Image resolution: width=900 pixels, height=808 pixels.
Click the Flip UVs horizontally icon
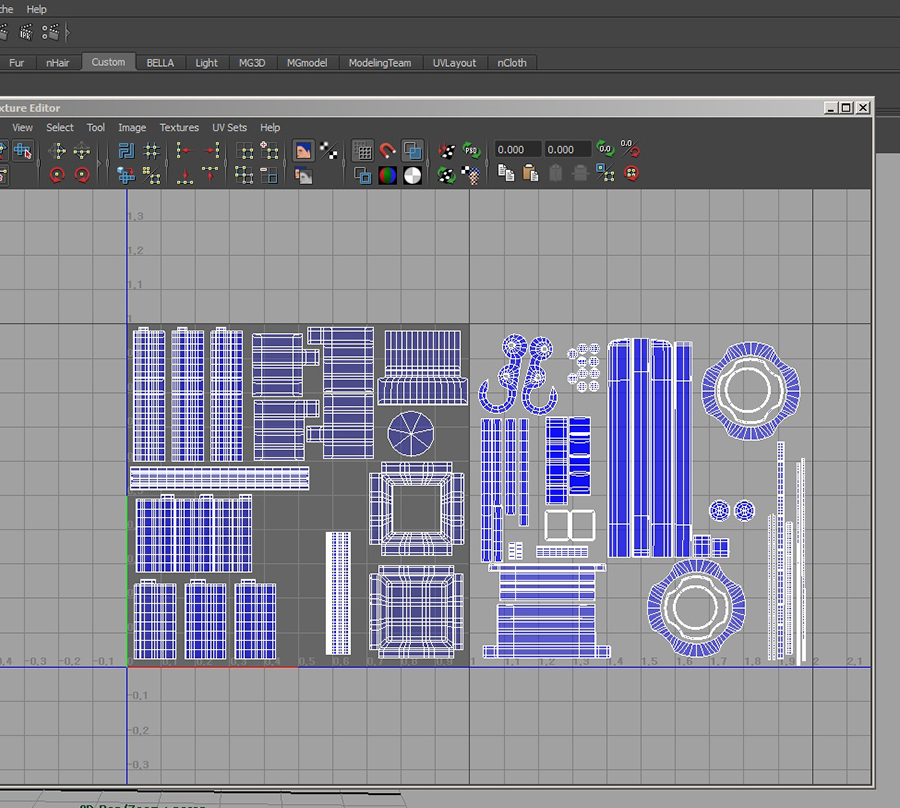(x=57, y=151)
